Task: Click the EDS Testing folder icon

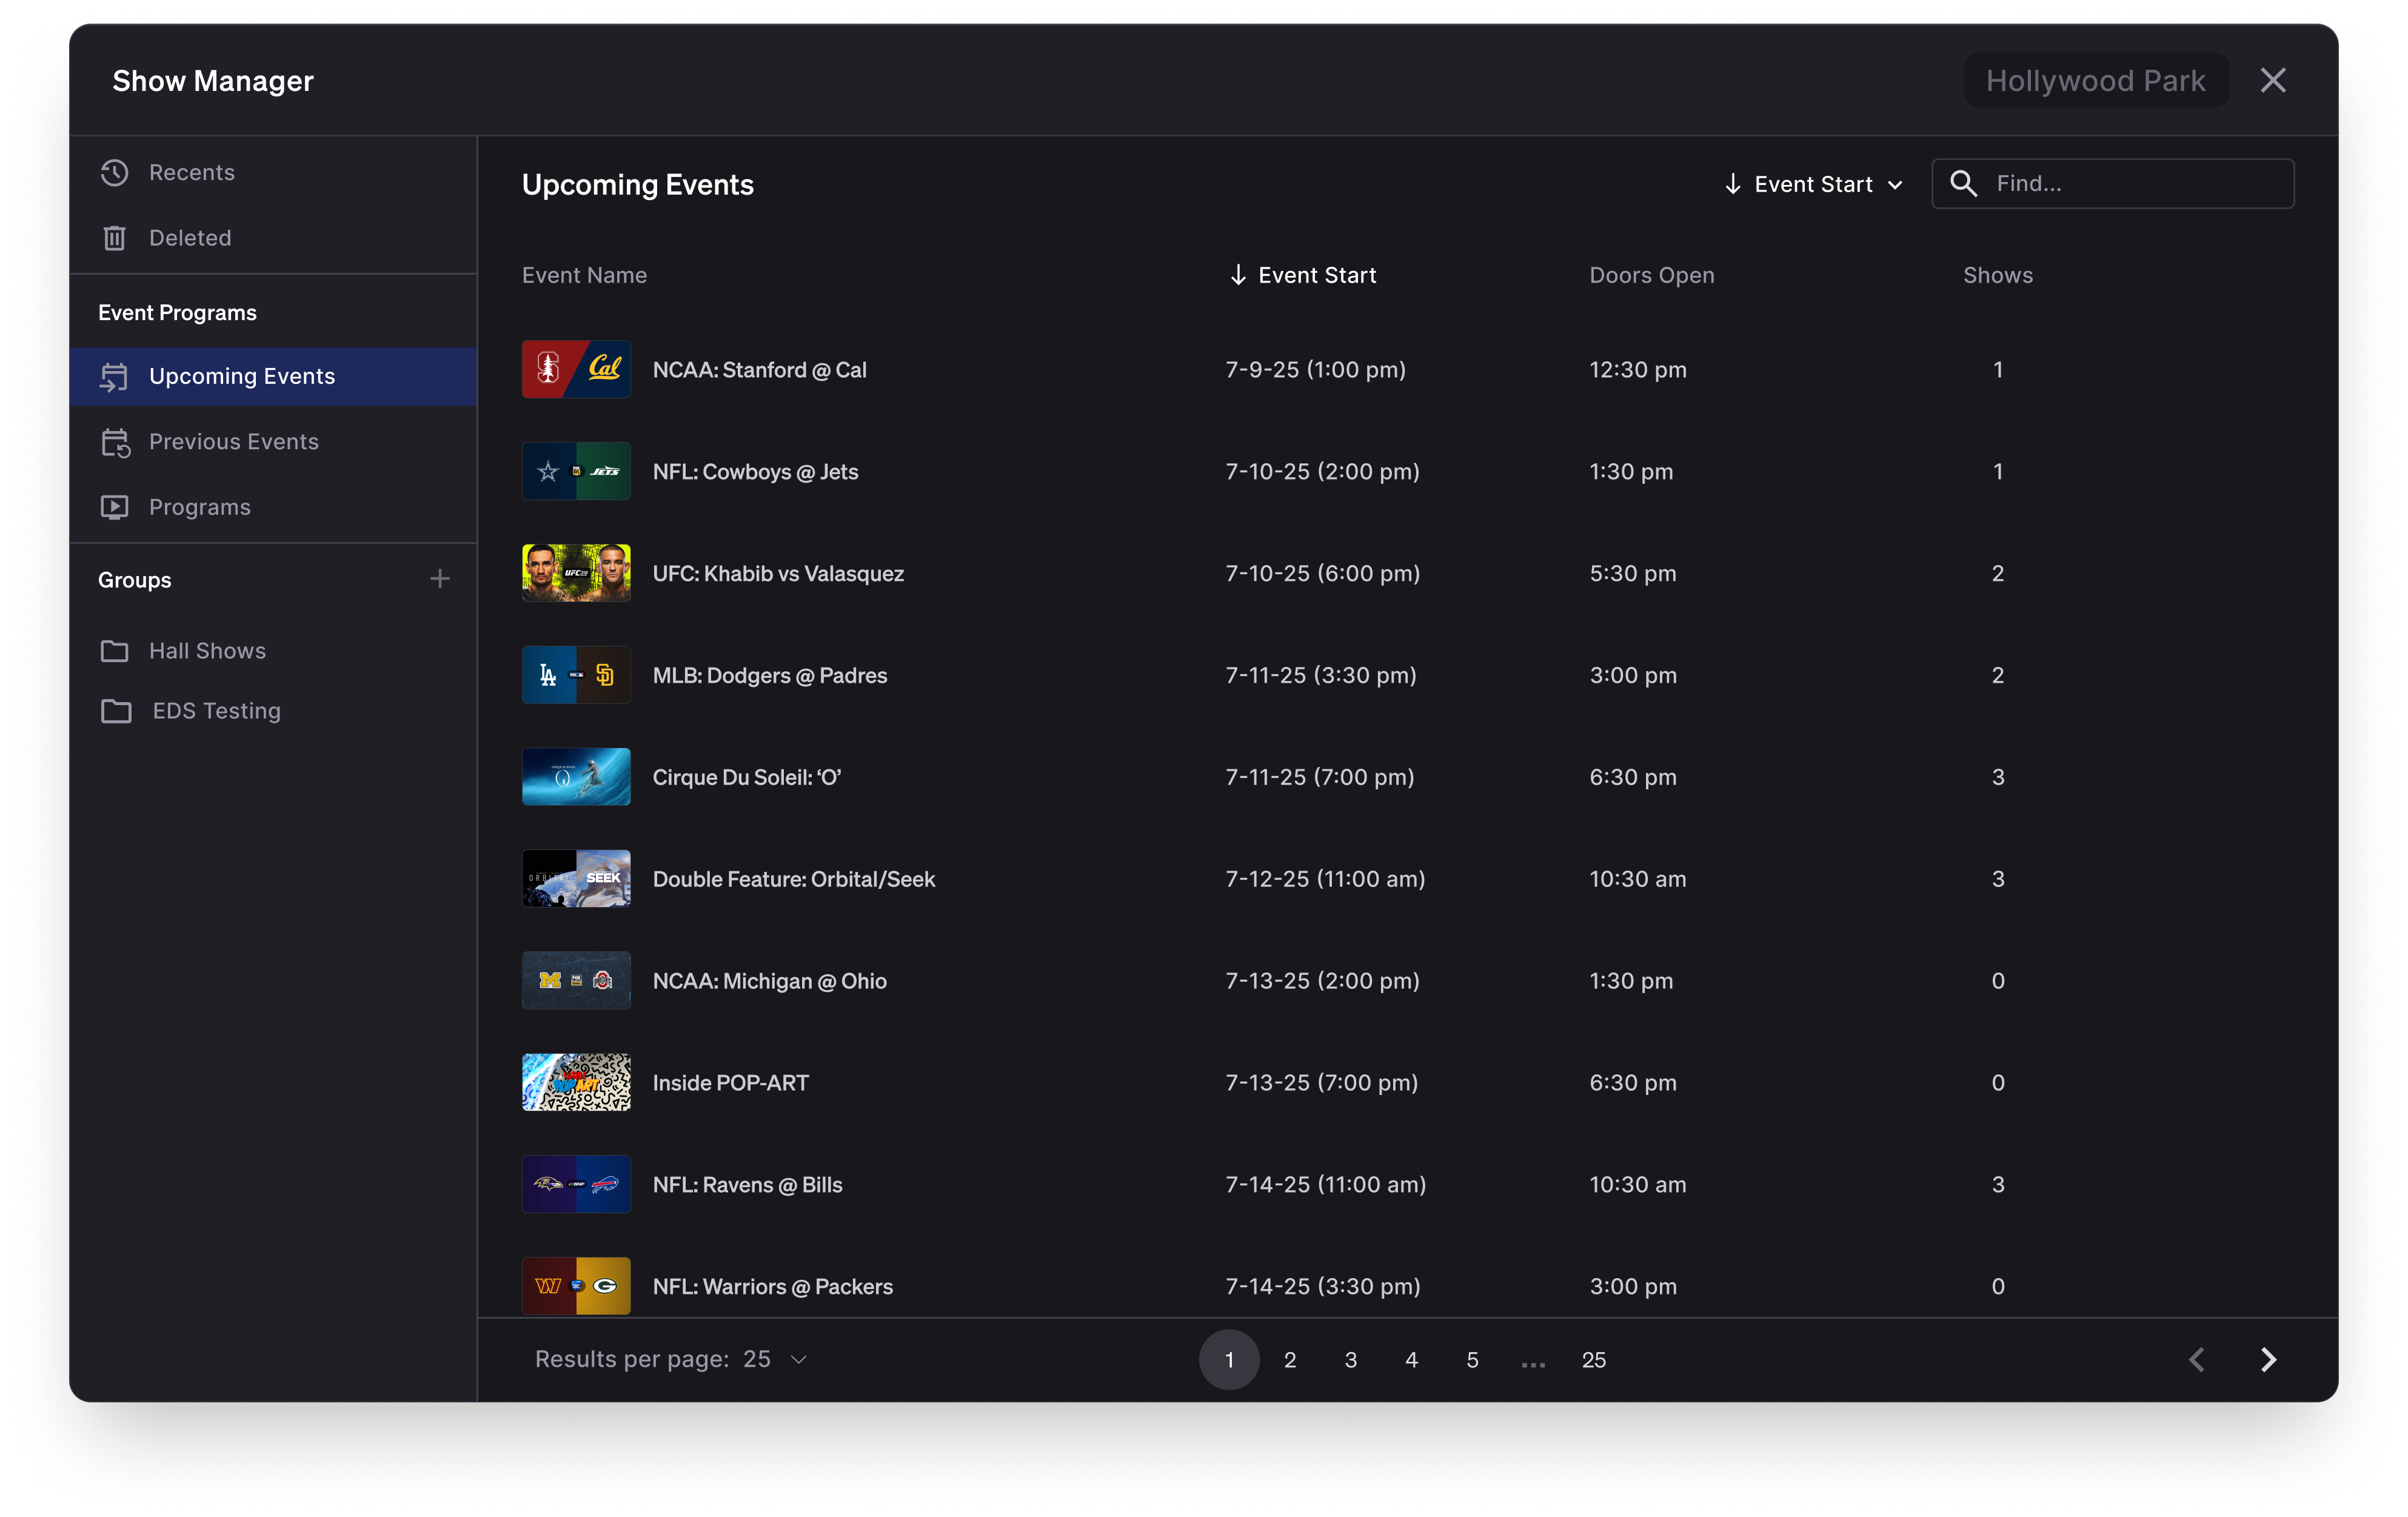Action: click(116, 711)
